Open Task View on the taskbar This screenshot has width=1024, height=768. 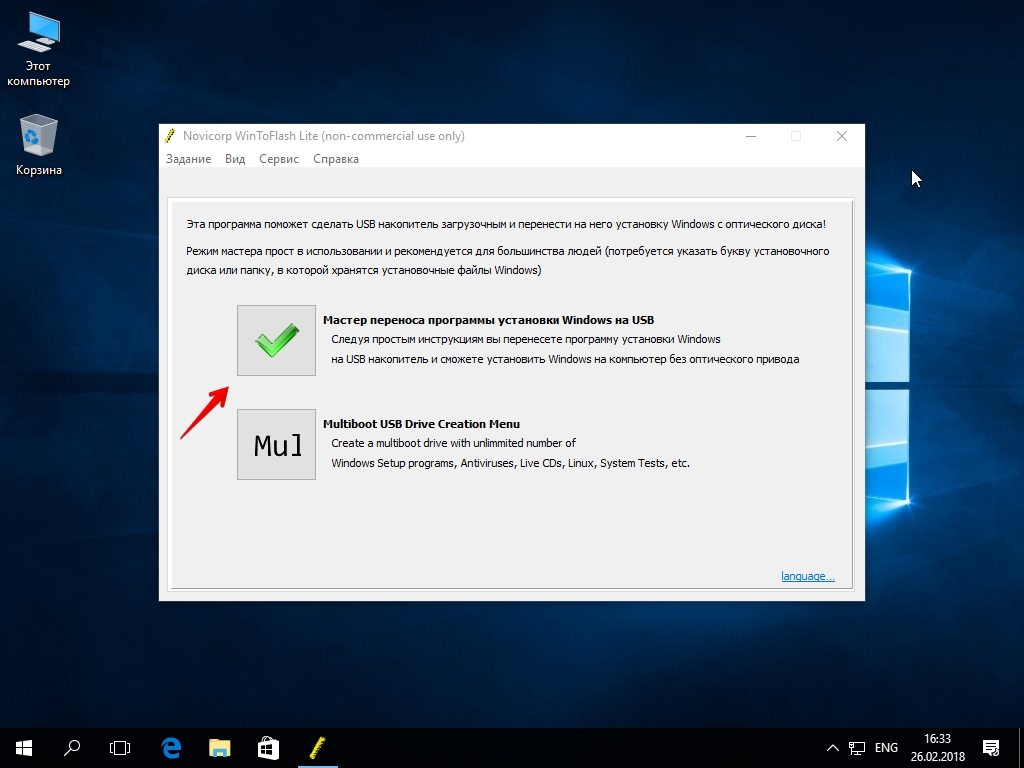tap(120, 748)
